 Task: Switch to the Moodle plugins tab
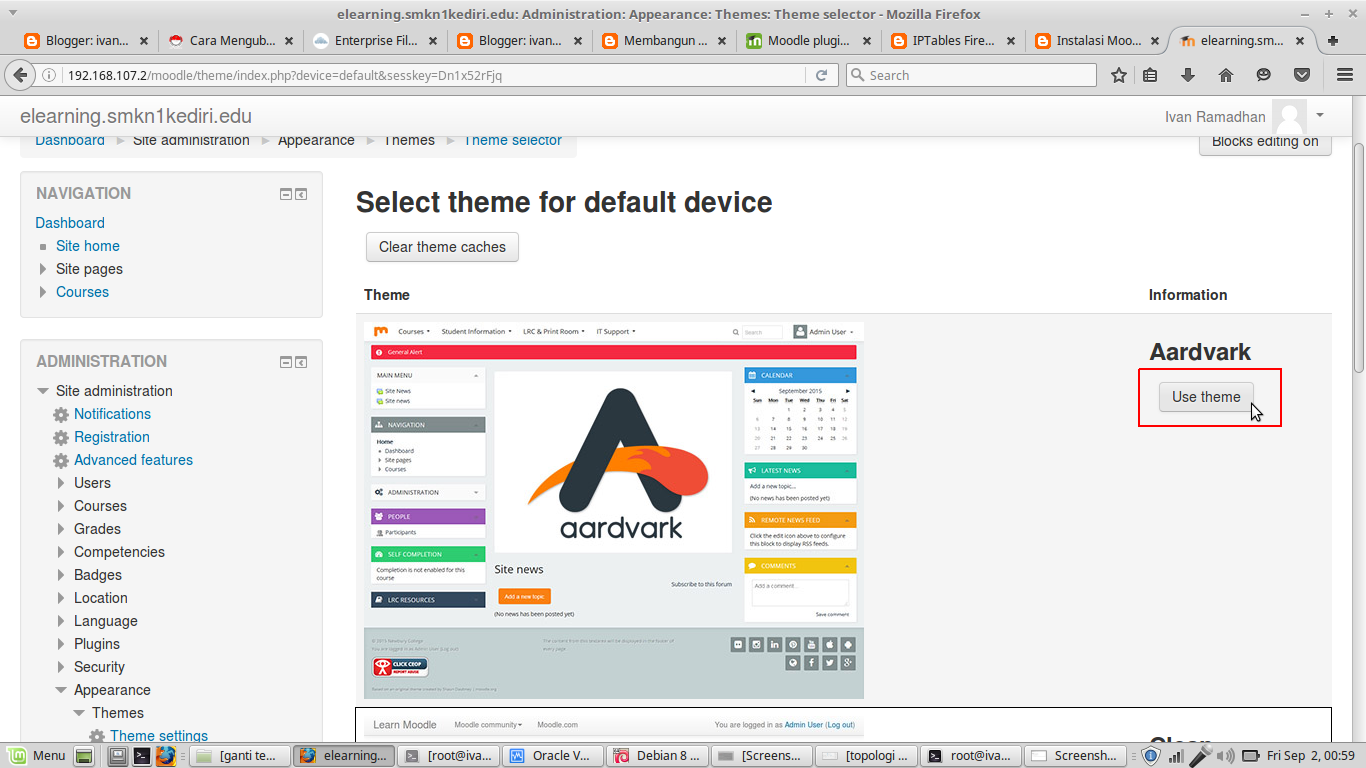tap(800, 41)
